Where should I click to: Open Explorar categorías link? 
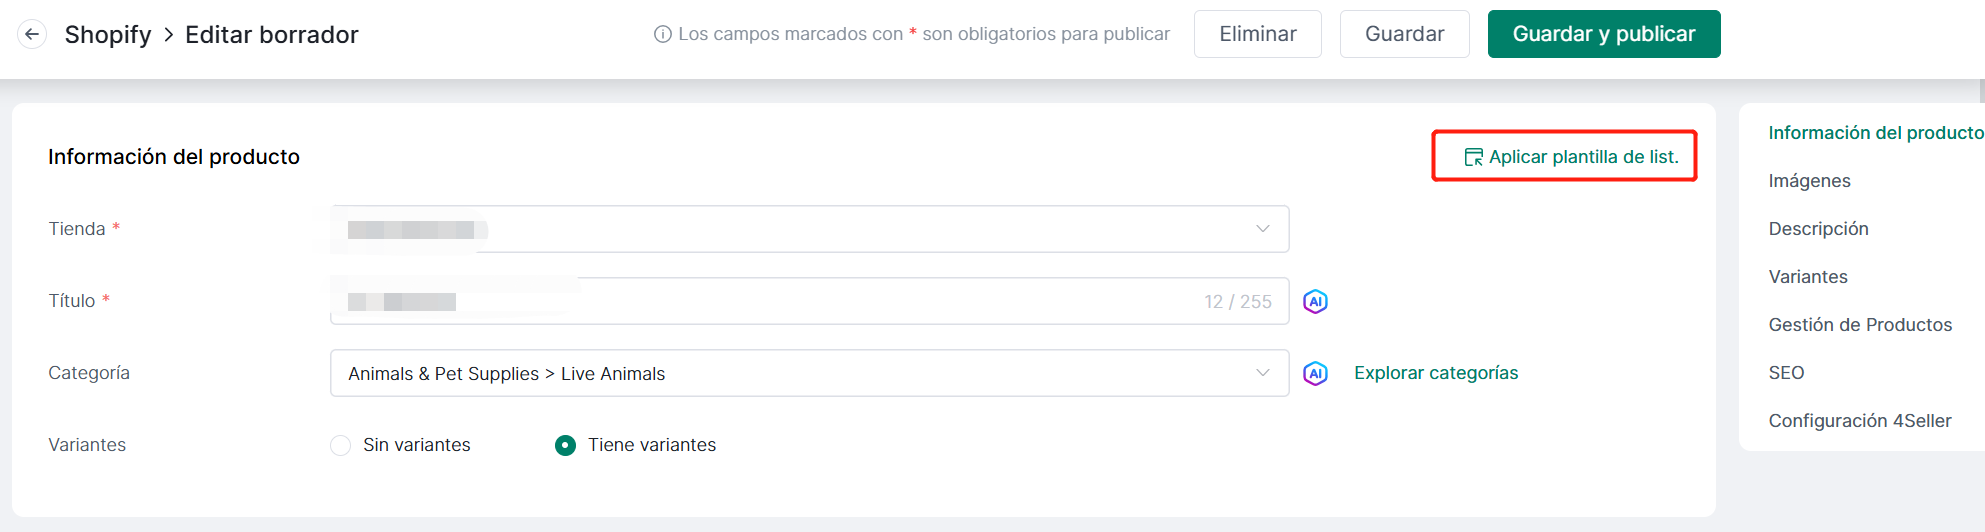tap(1436, 373)
